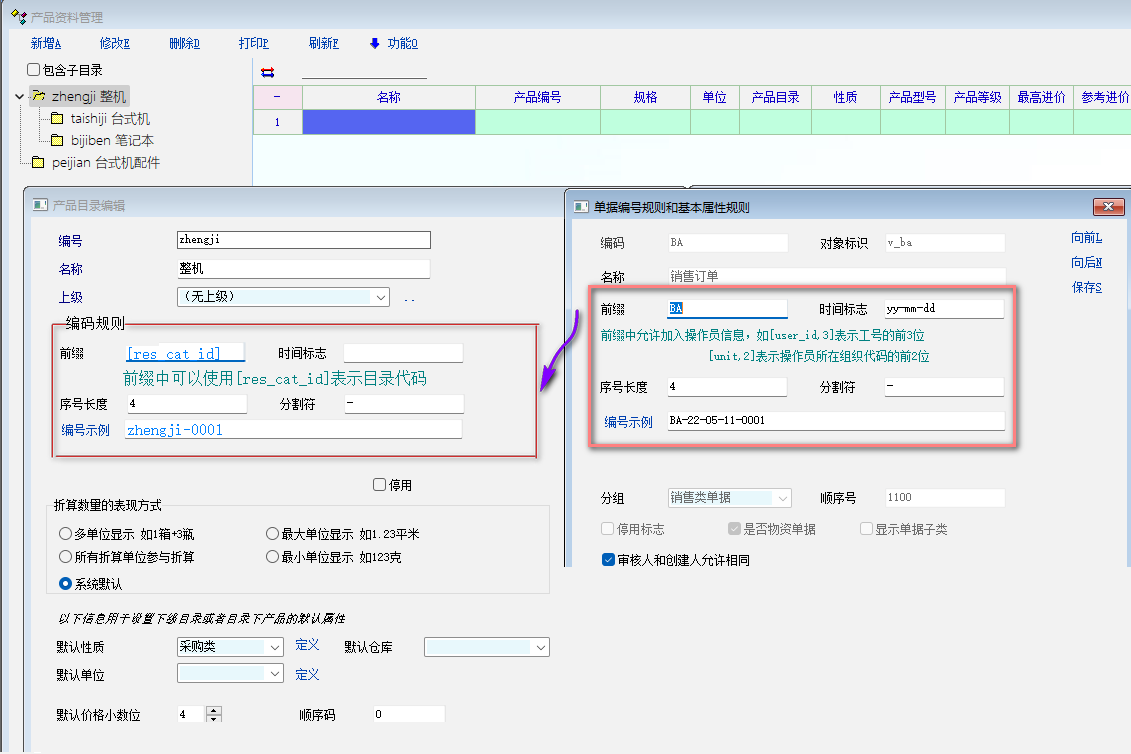Viewport: 1131px width, 754px height.
Task: Click the 定义 link beside 默认单位
Action: tap(307, 675)
